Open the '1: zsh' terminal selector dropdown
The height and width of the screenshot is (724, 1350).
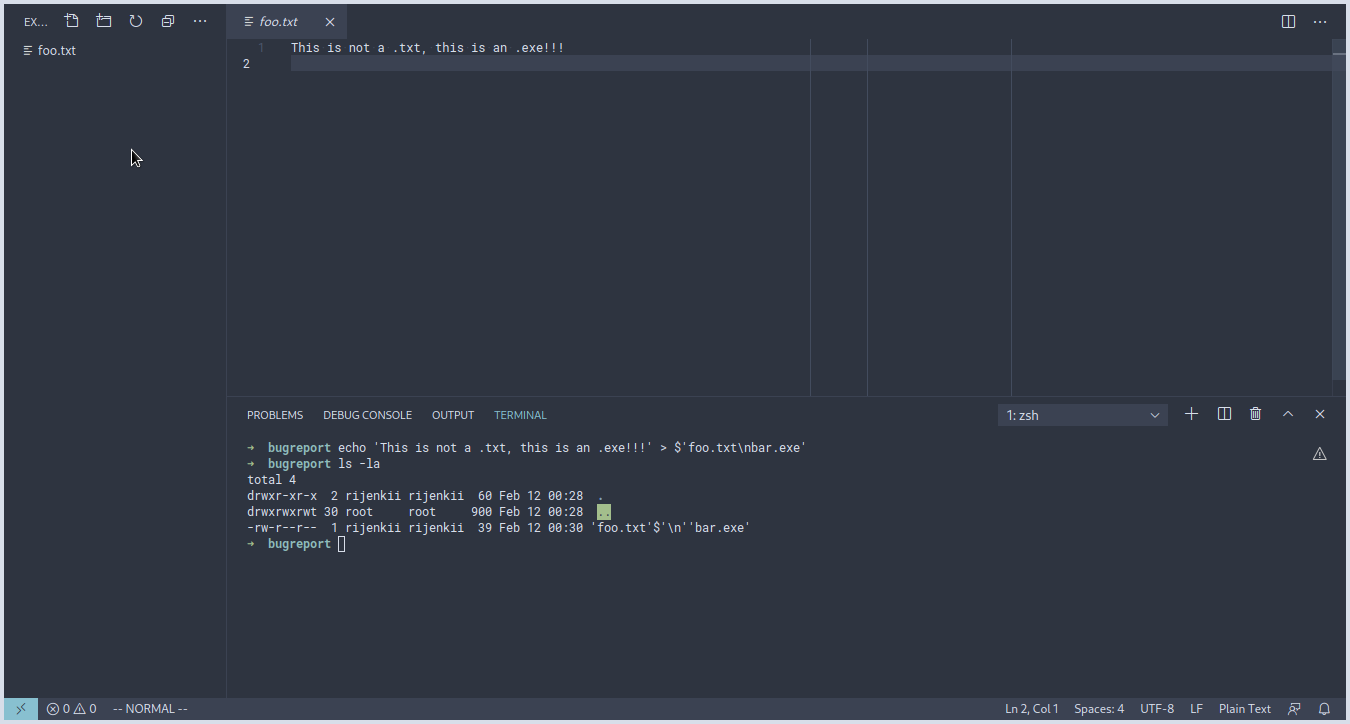[x=1082, y=414]
